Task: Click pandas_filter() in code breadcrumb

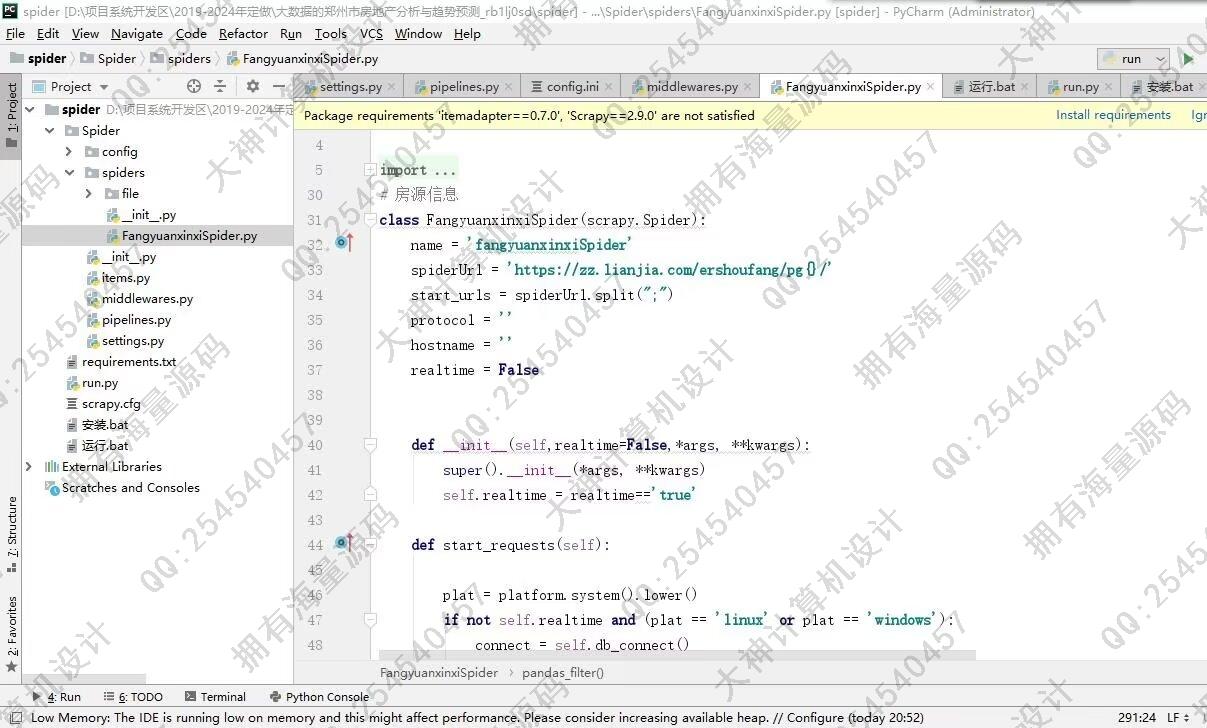Action: (563, 673)
